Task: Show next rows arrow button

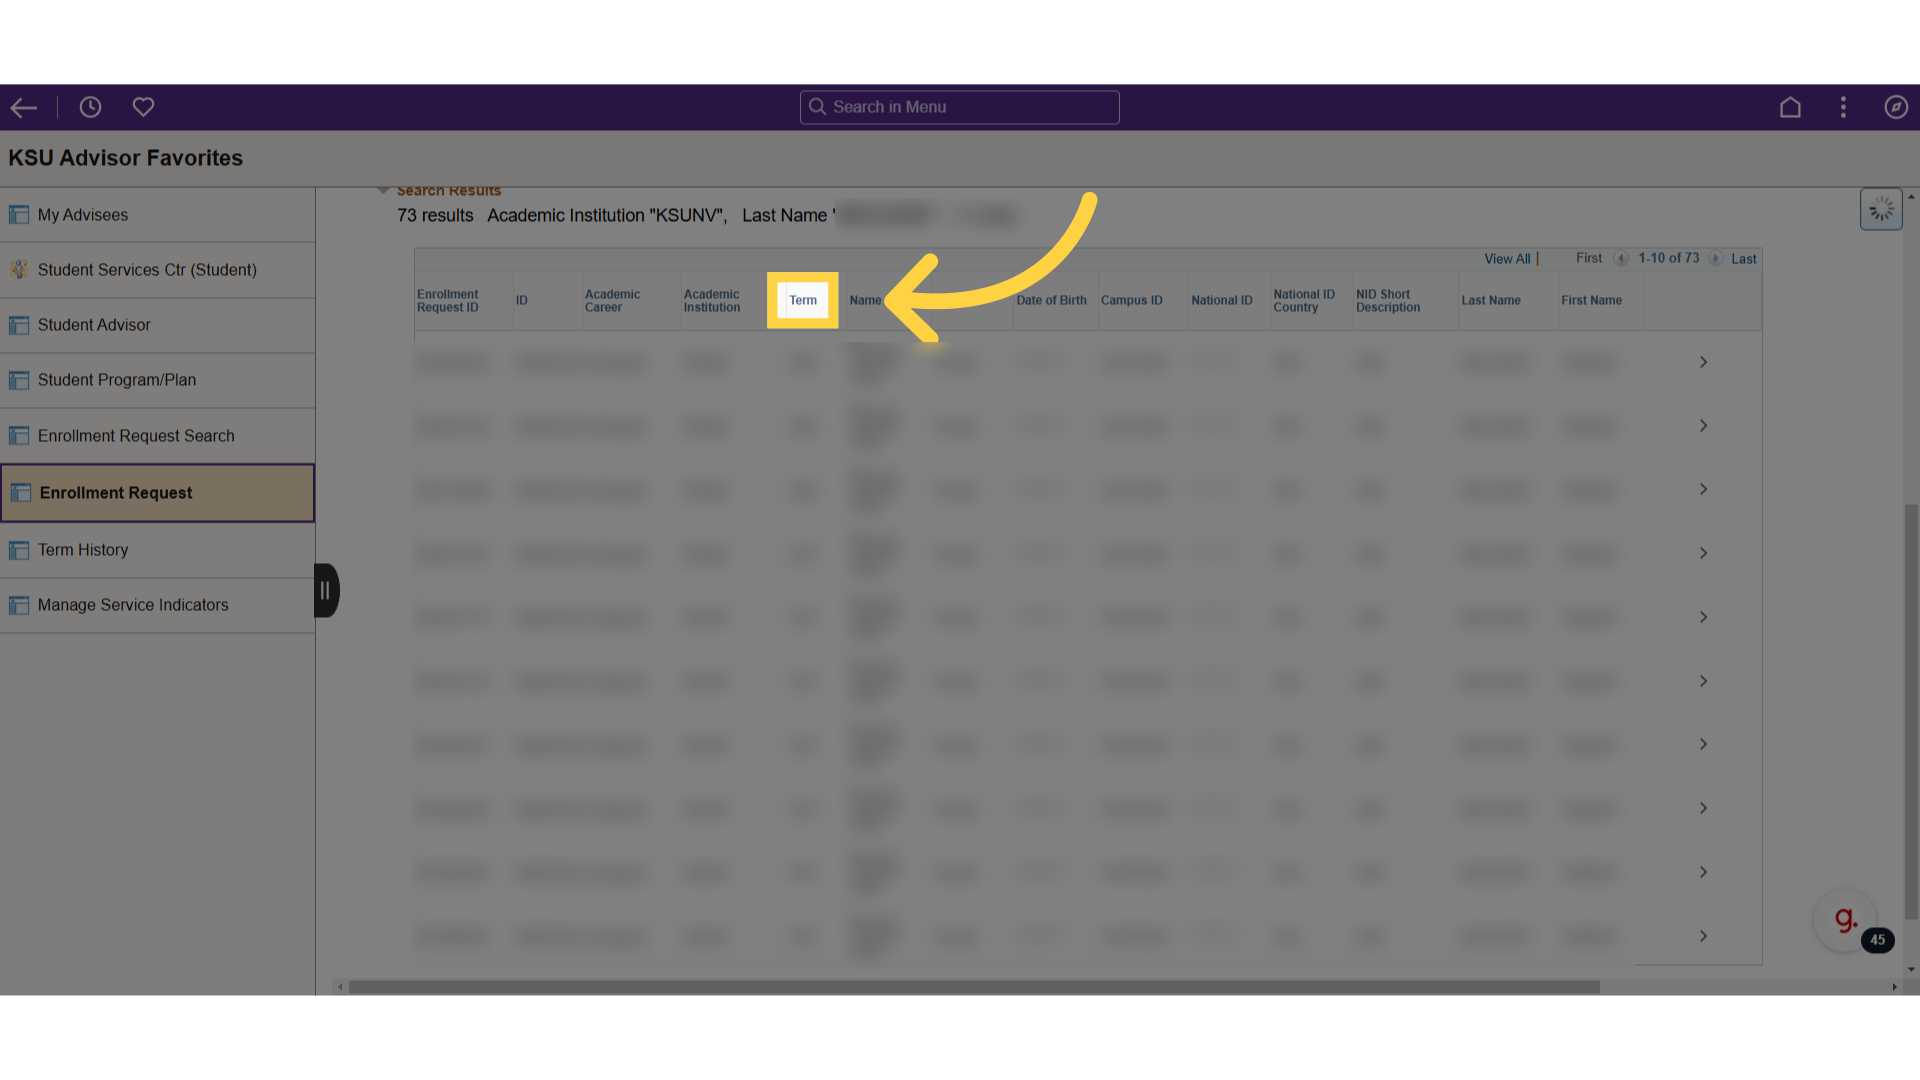Action: 1715,258
